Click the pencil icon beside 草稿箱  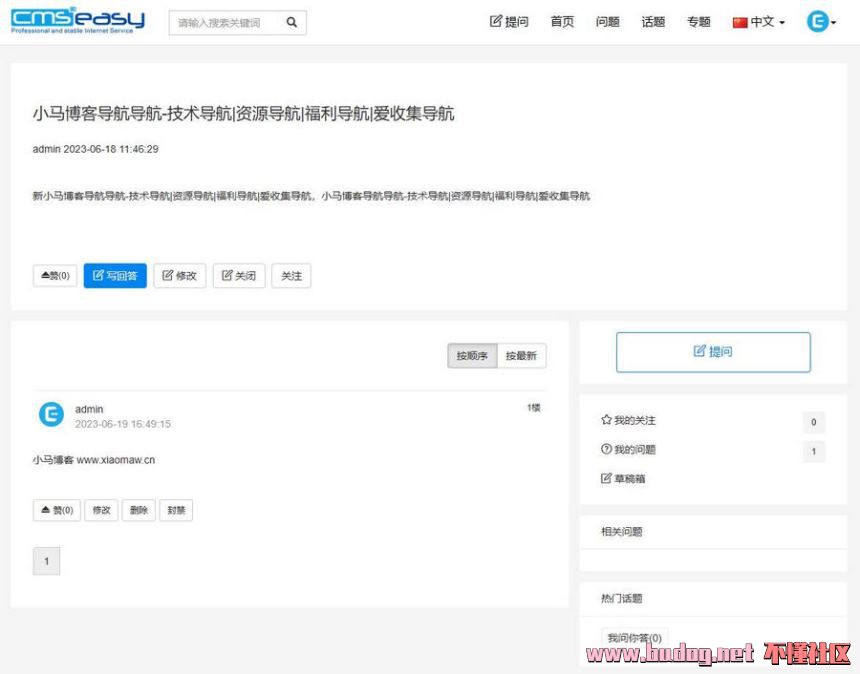pos(606,478)
